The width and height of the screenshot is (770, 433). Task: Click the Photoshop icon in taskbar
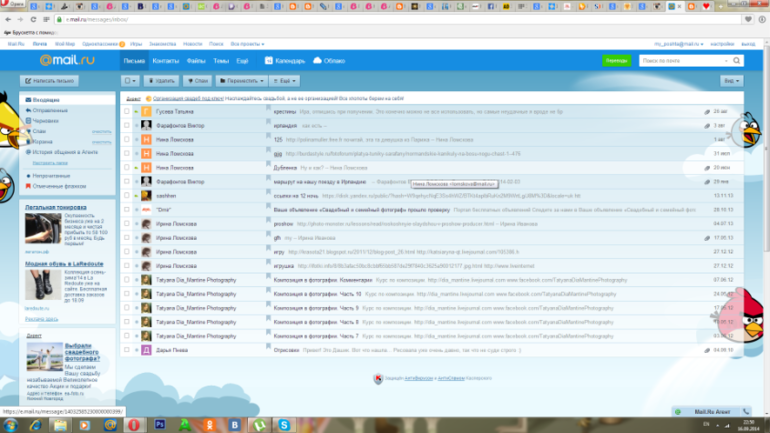click(160, 424)
